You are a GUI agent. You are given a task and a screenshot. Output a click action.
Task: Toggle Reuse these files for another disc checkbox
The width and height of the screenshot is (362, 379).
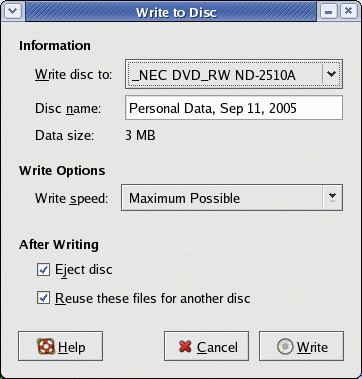(x=43, y=298)
